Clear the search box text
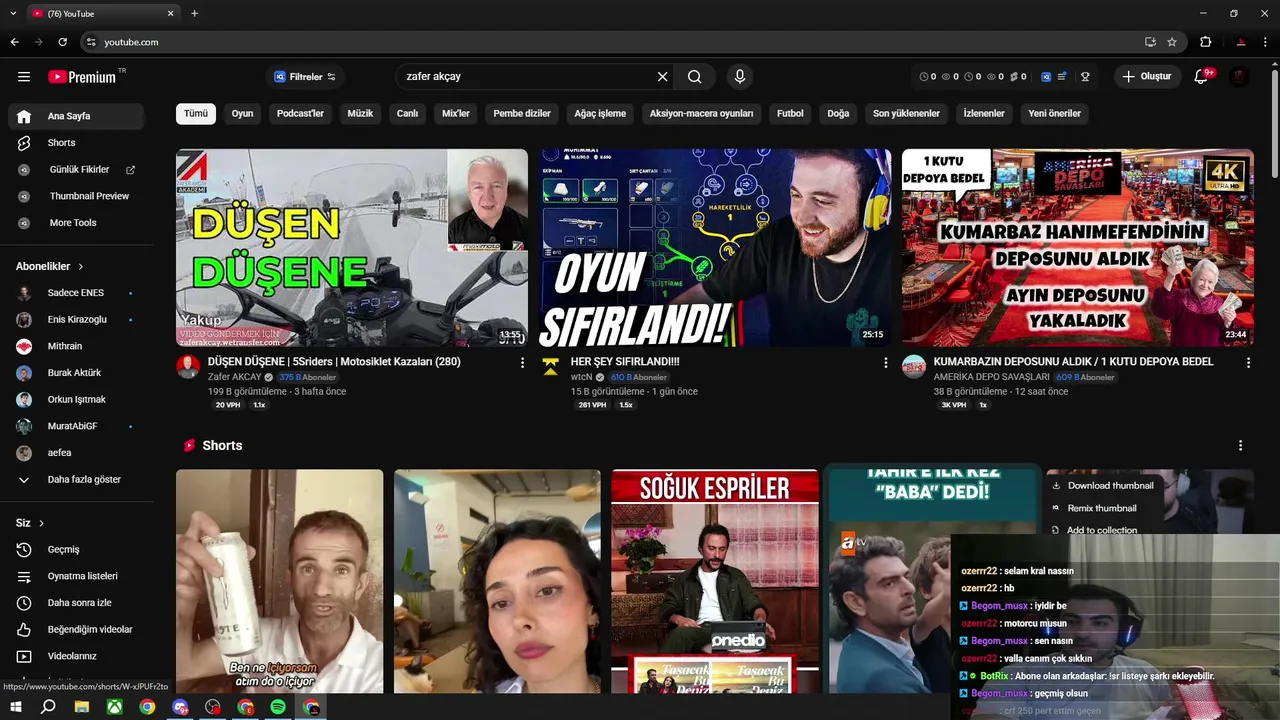The height and width of the screenshot is (720, 1280). click(x=662, y=77)
